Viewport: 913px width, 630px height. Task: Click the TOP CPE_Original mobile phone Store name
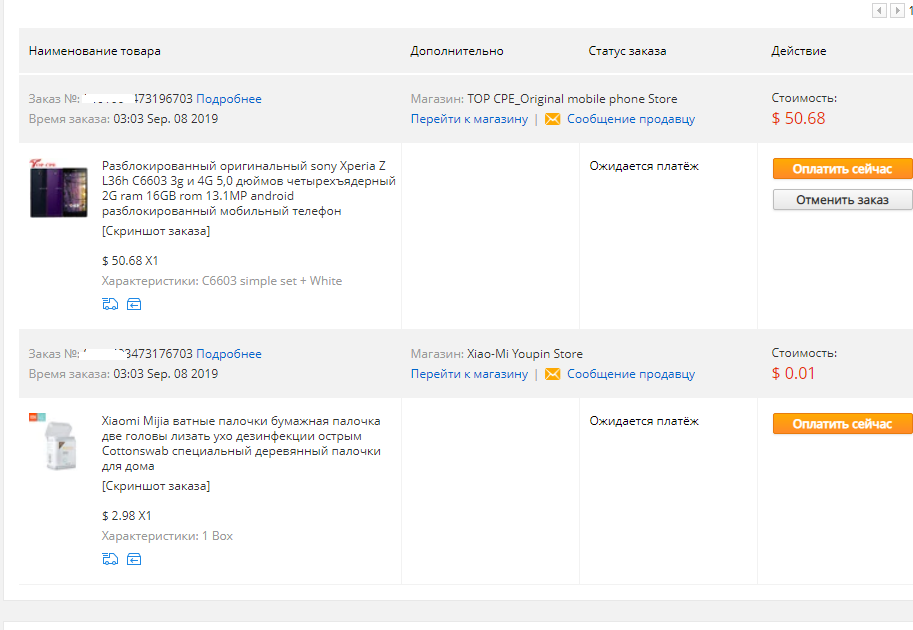tap(572, 99)
